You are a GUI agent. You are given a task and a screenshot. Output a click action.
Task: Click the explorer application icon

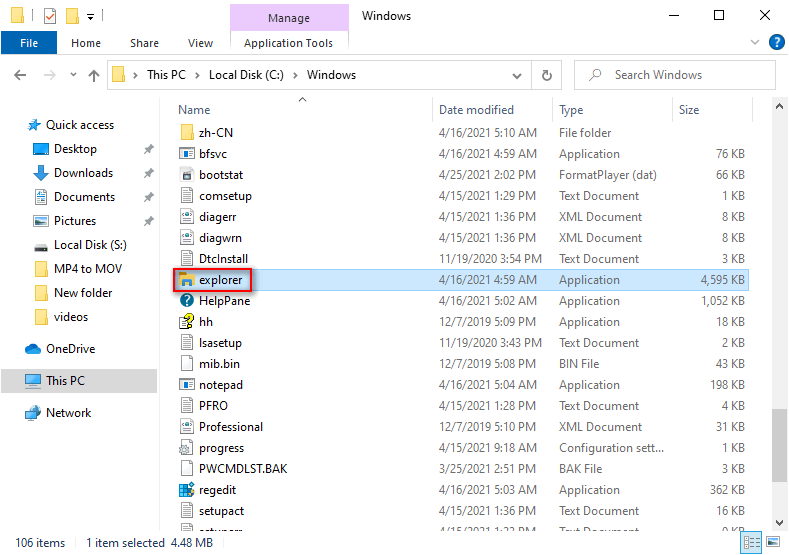coord(187,280)
